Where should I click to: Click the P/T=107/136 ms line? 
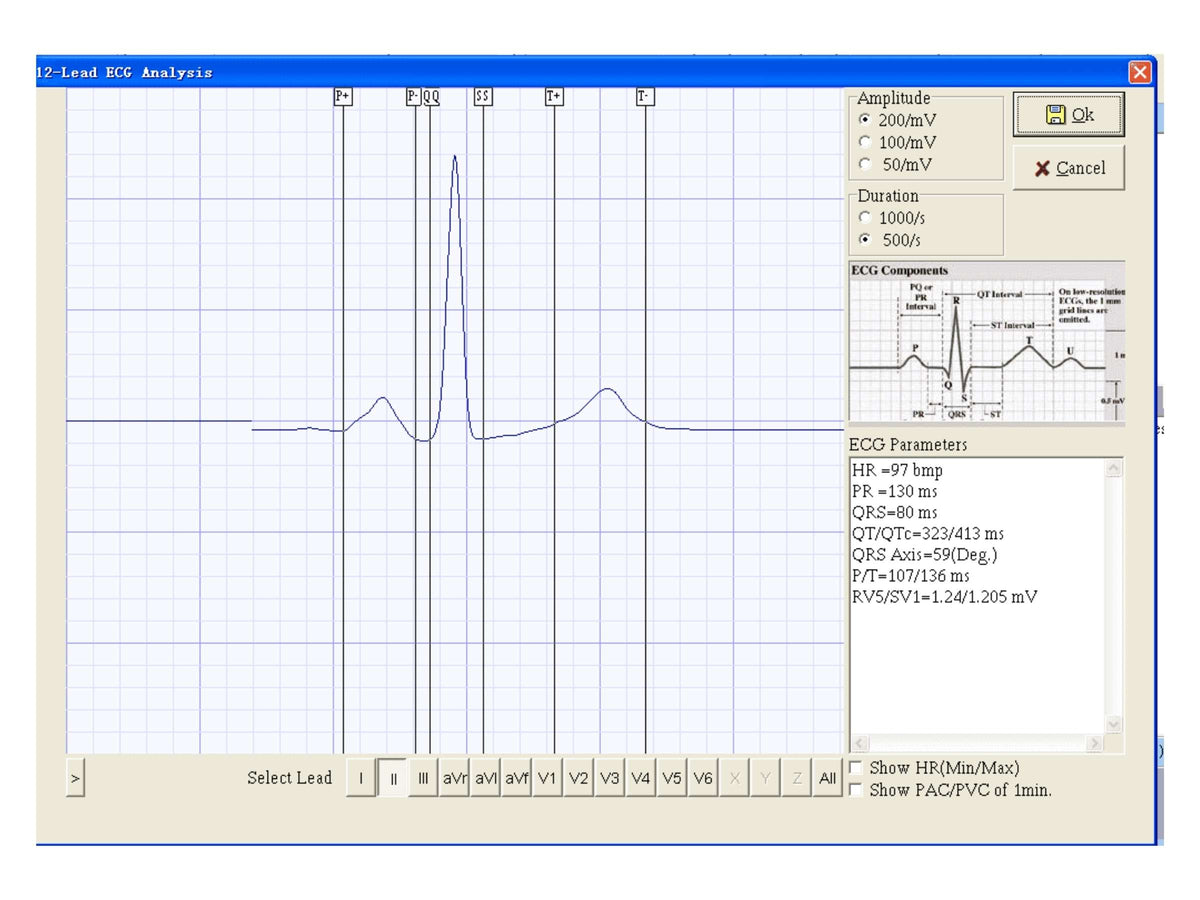tap(911, 575)
